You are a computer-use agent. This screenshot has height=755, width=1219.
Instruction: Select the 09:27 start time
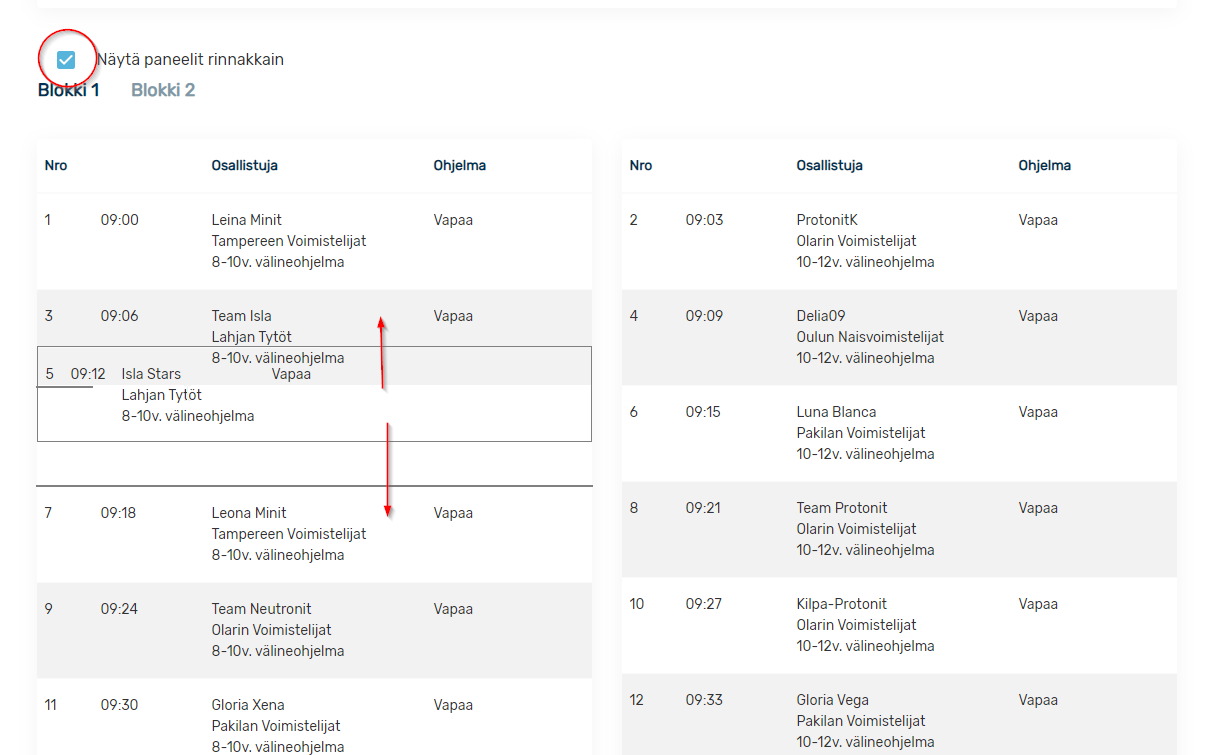coord(704,604)
